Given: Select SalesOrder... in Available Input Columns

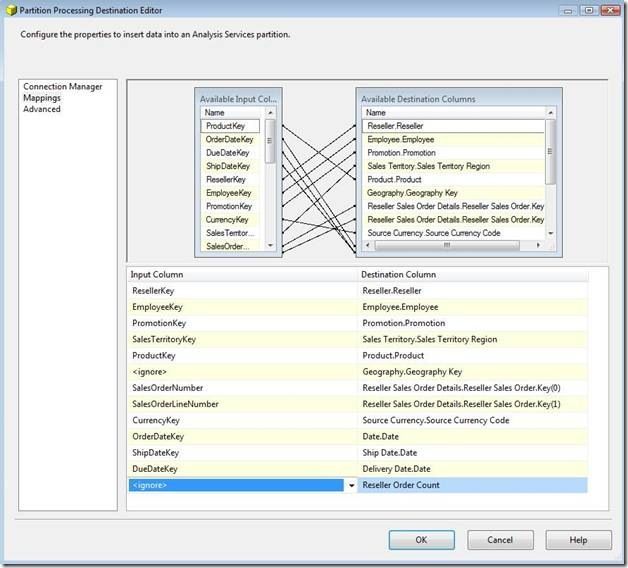Looking at the screenshot, I should [230, 246].
